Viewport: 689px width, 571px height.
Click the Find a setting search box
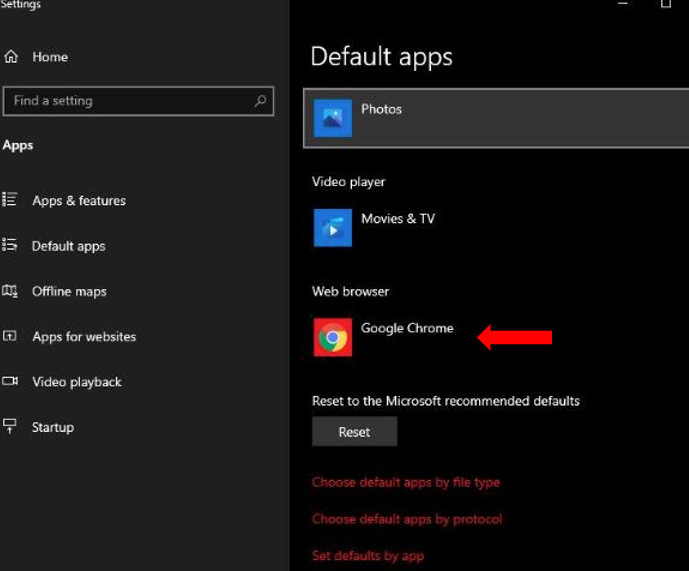tap(138, 101)
